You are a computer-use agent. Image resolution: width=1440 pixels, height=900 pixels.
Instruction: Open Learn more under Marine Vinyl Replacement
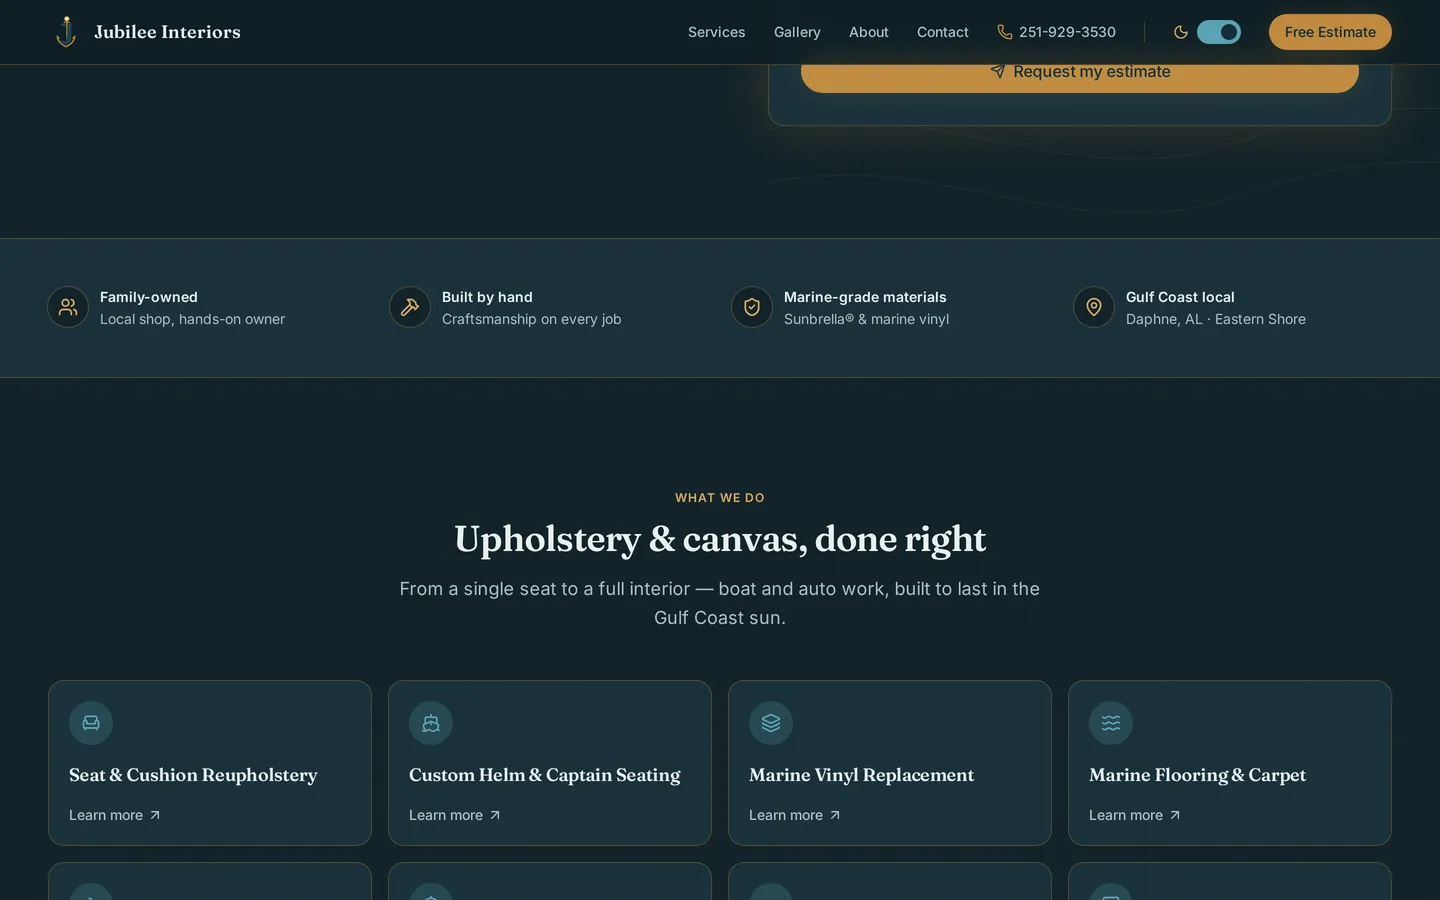coord(795,815)
